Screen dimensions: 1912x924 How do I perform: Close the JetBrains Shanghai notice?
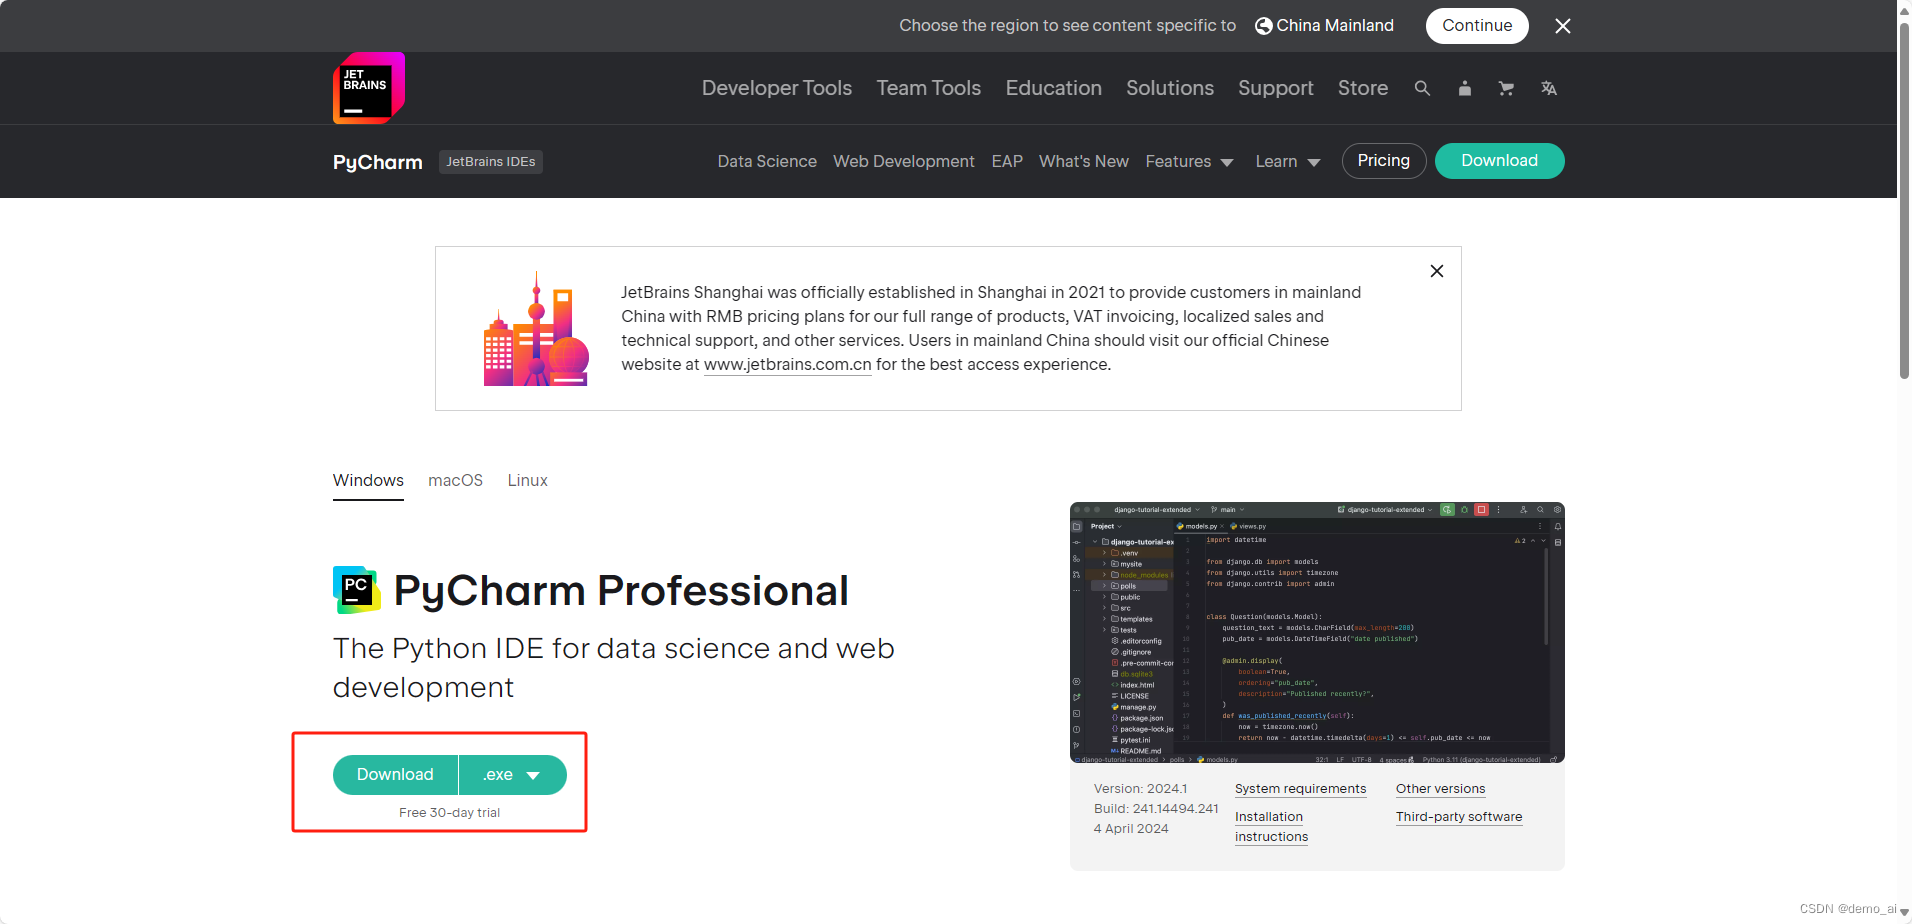coord(1437,271)
